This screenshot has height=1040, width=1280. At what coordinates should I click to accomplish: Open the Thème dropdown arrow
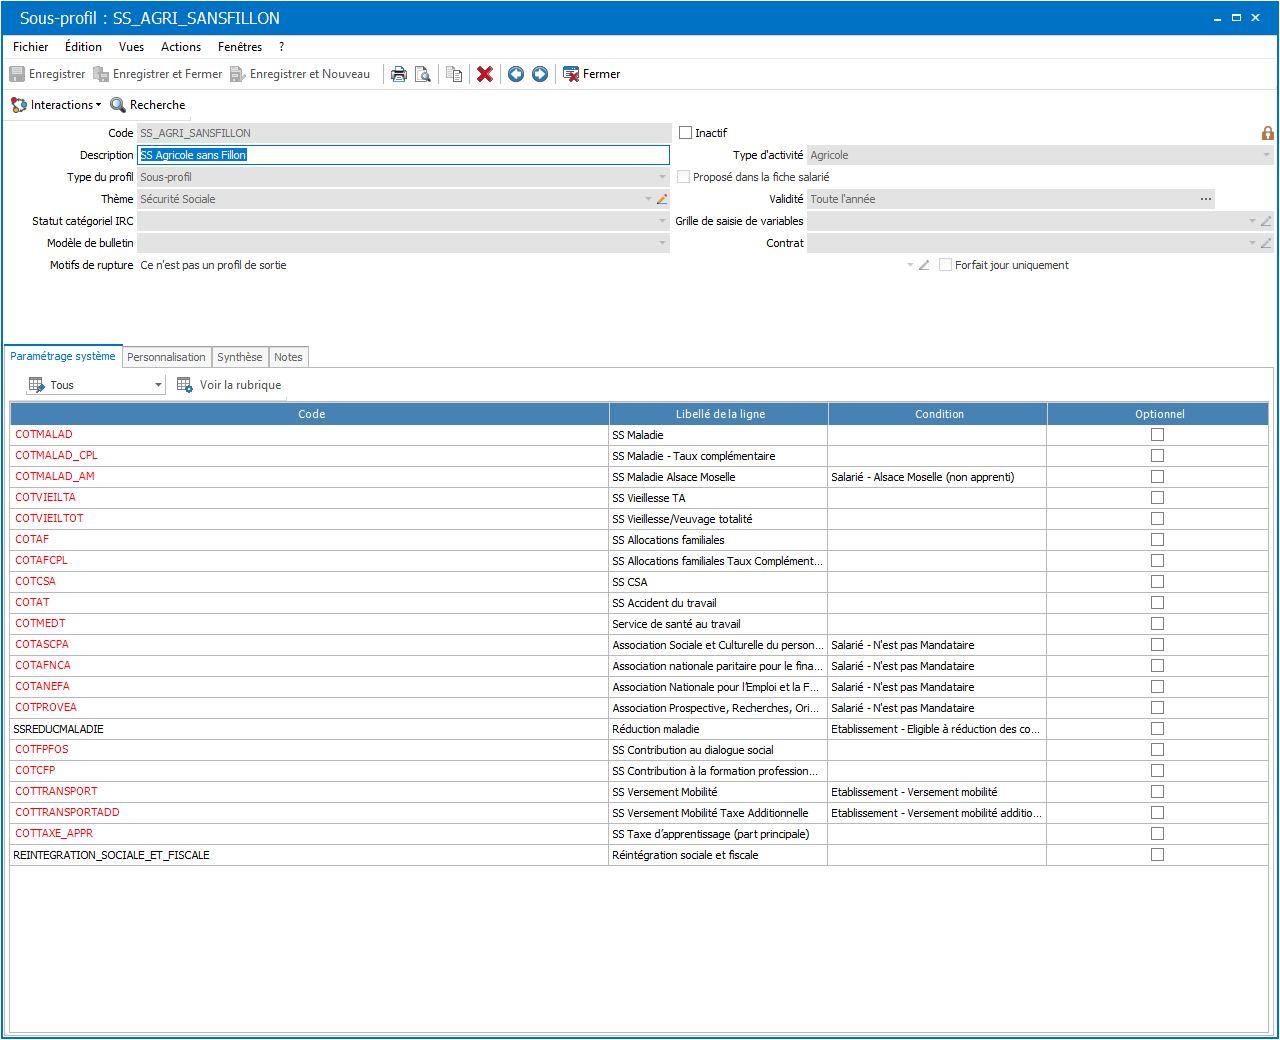pyautogui.click(x=648, y=199)
